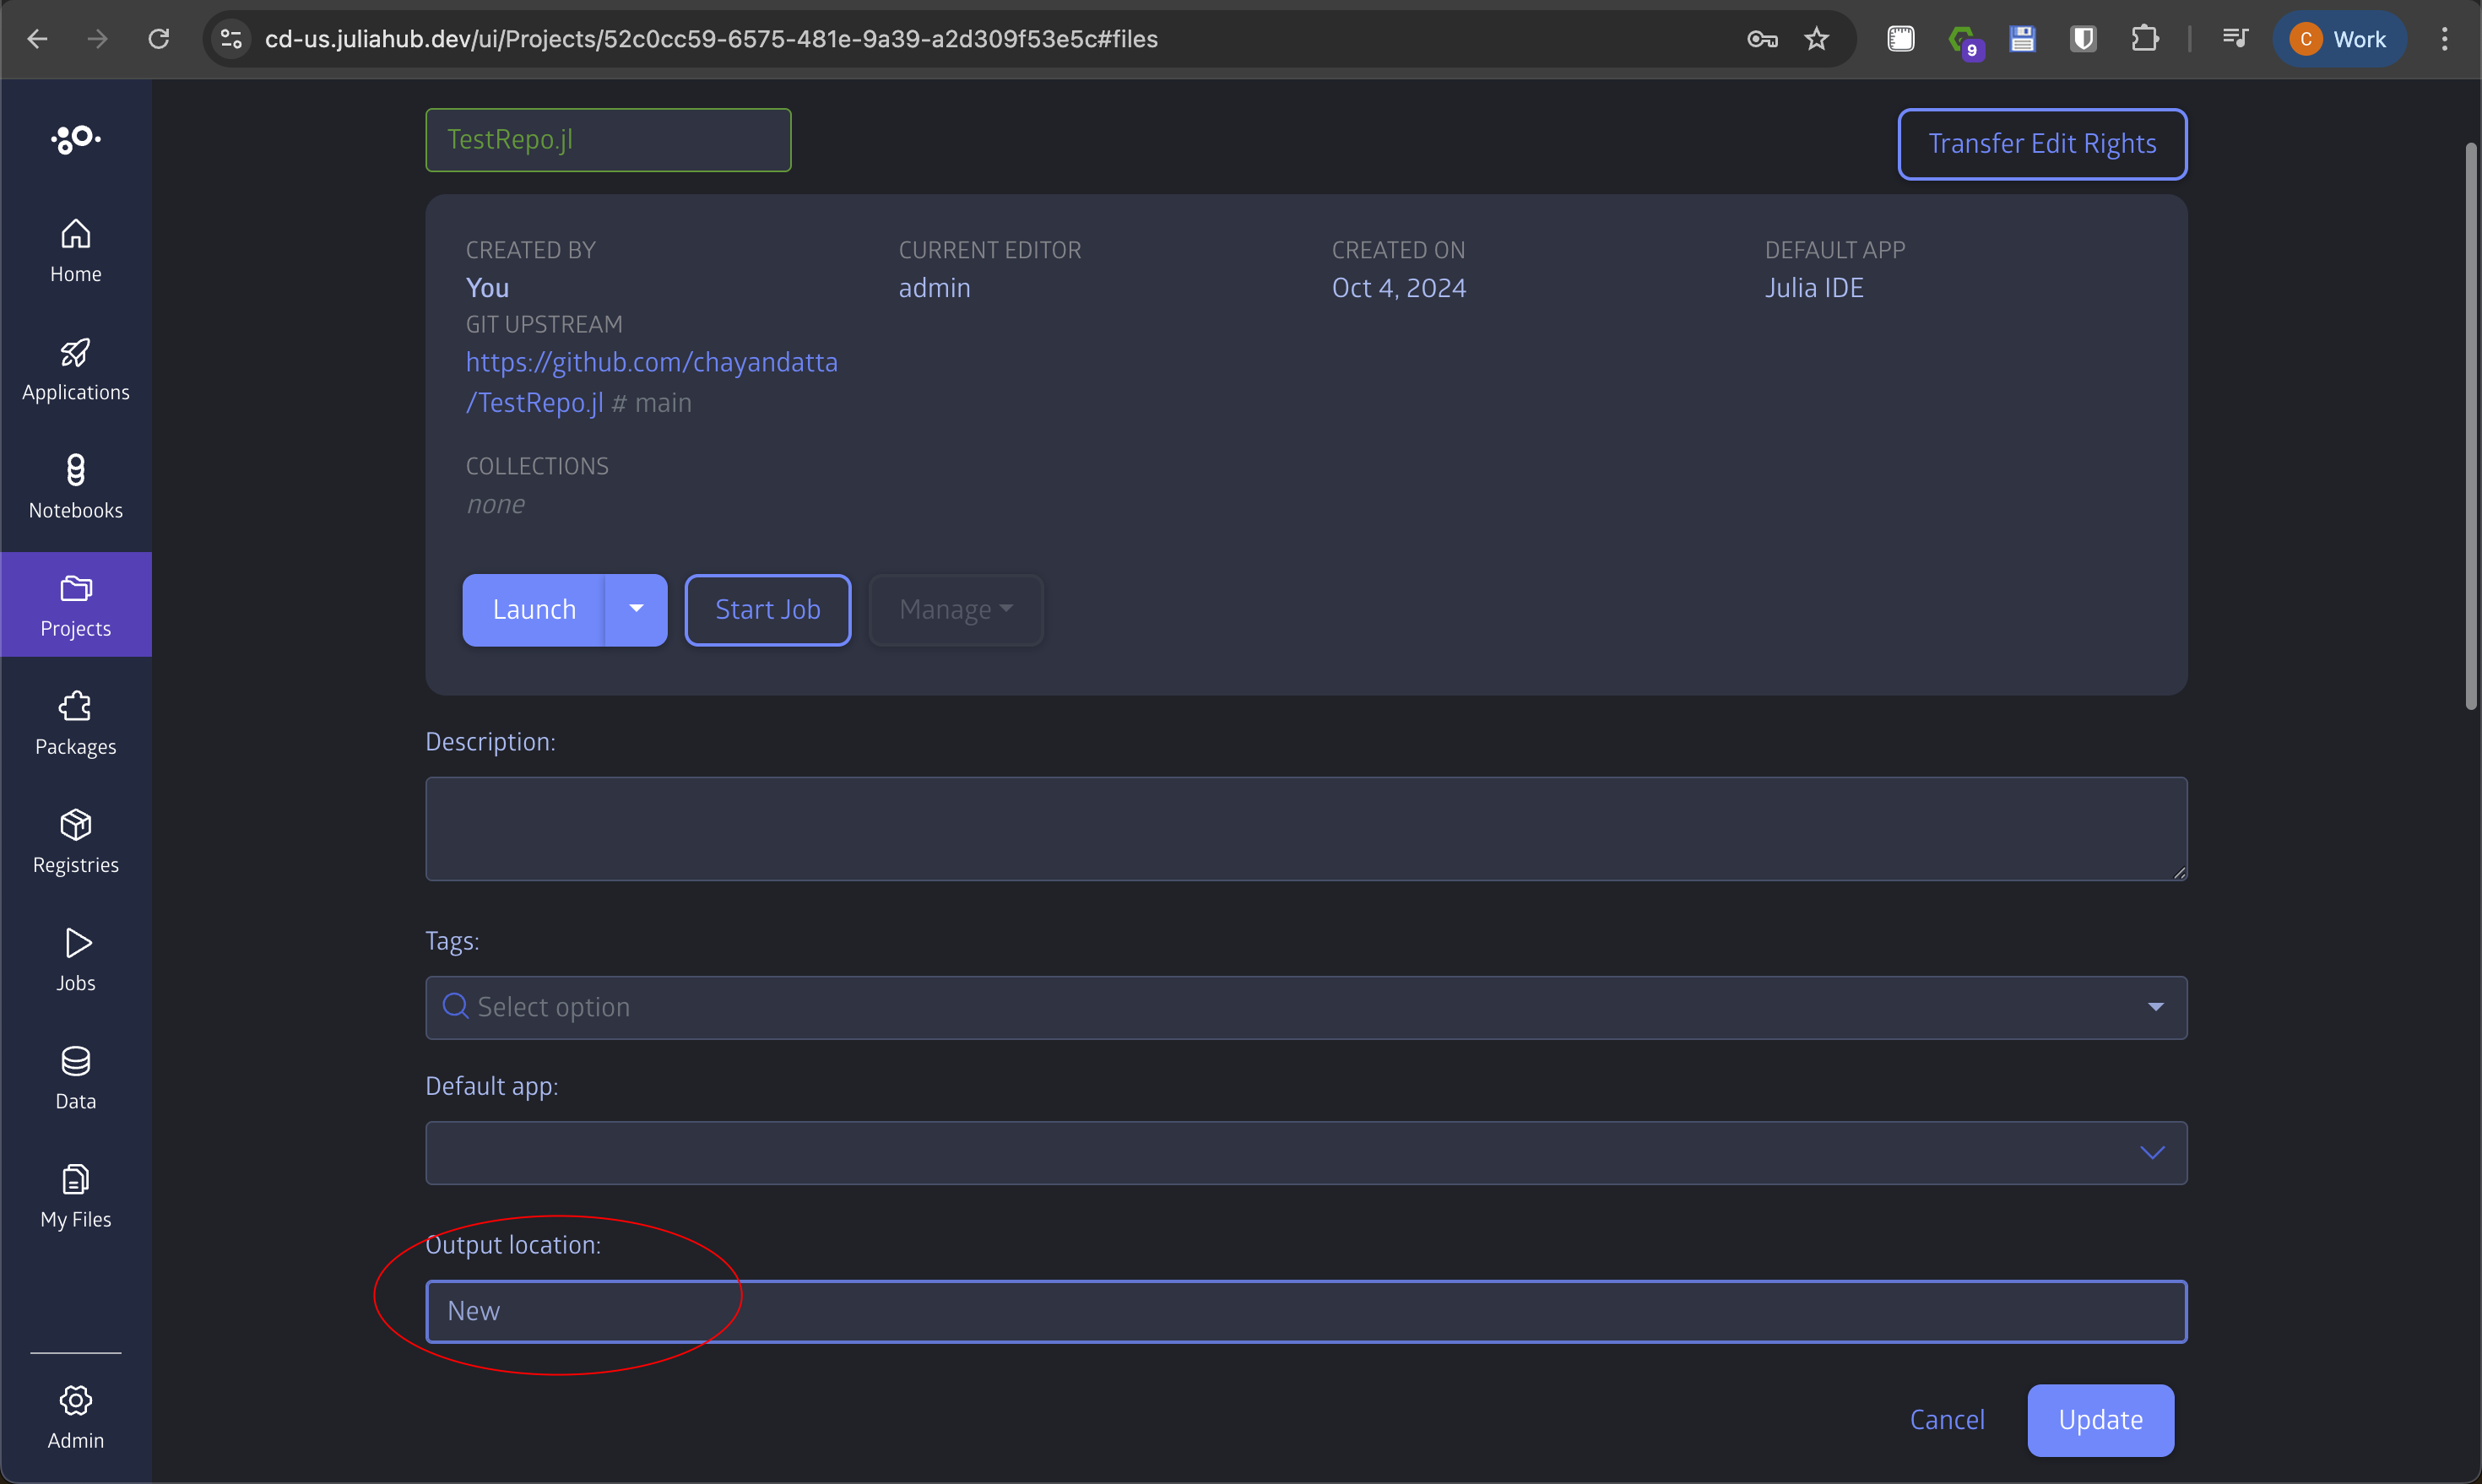Click the JuliaHub logo
2482x1484 pixels.
(75, 139)
